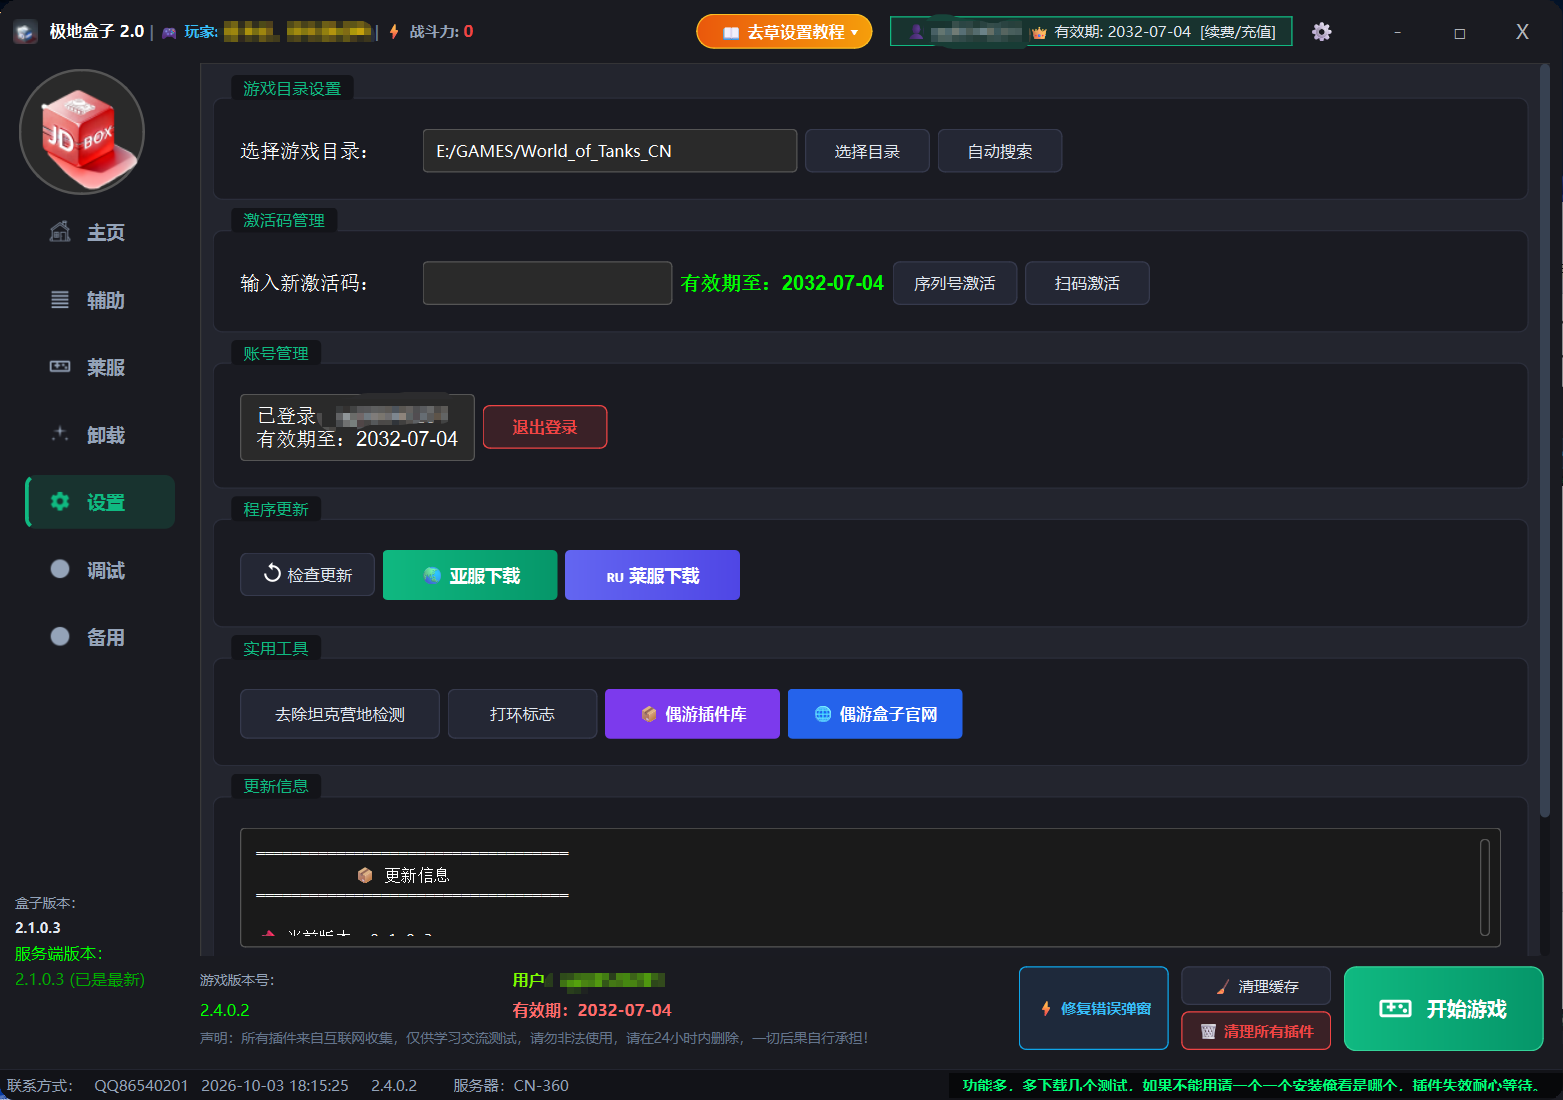Click the gear icon beside 设置
Viewport: 1563px width, 1100px height.
(x=60, y=501)
